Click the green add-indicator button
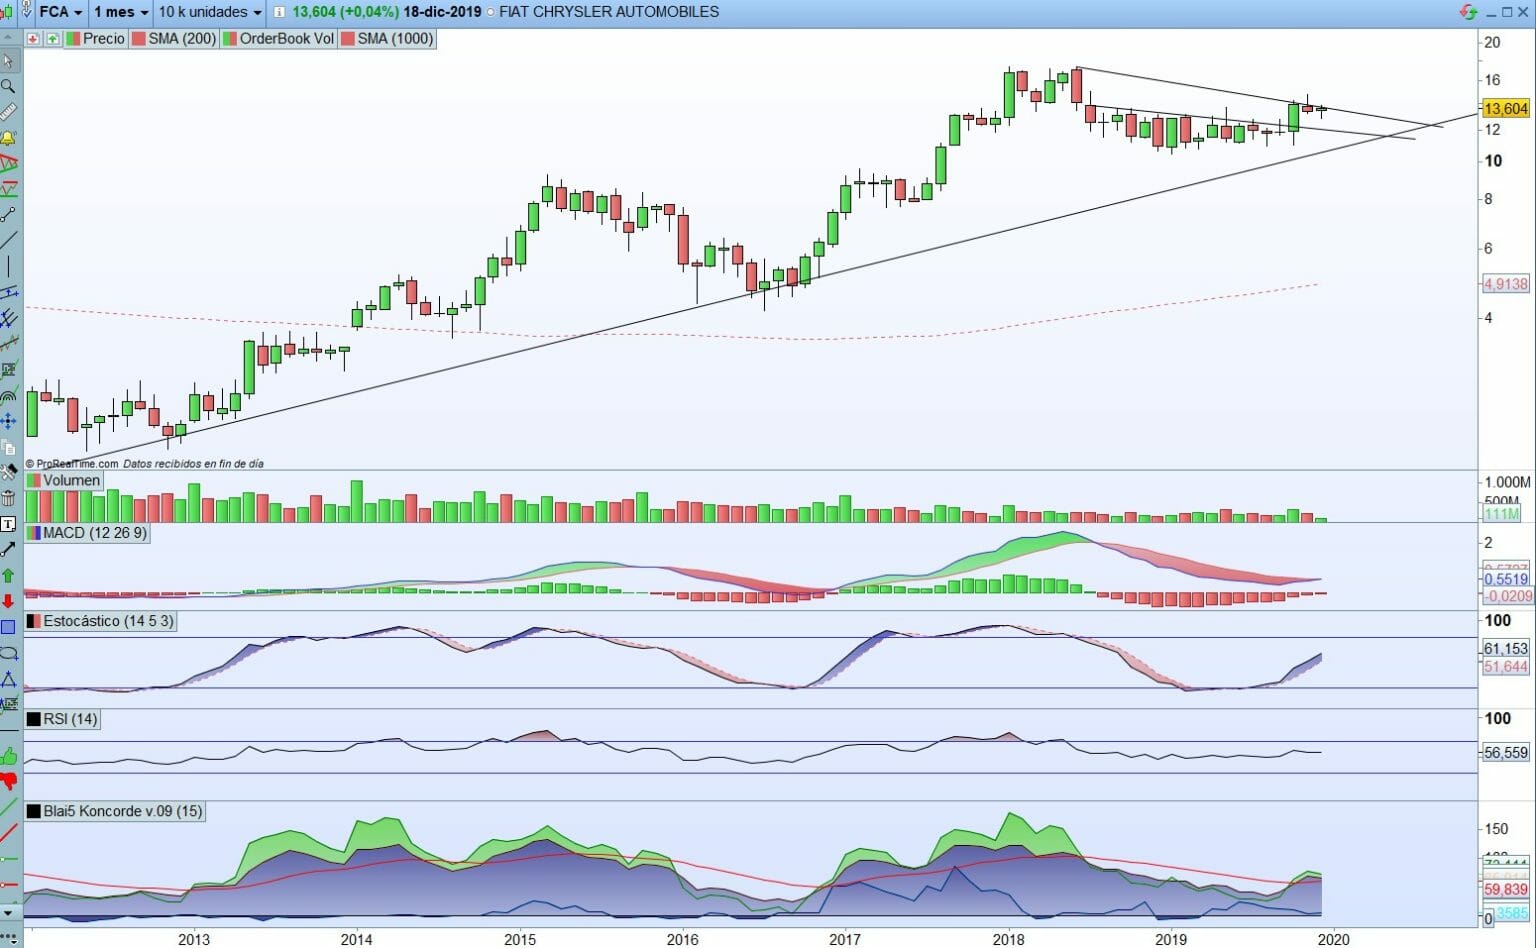 52,39
